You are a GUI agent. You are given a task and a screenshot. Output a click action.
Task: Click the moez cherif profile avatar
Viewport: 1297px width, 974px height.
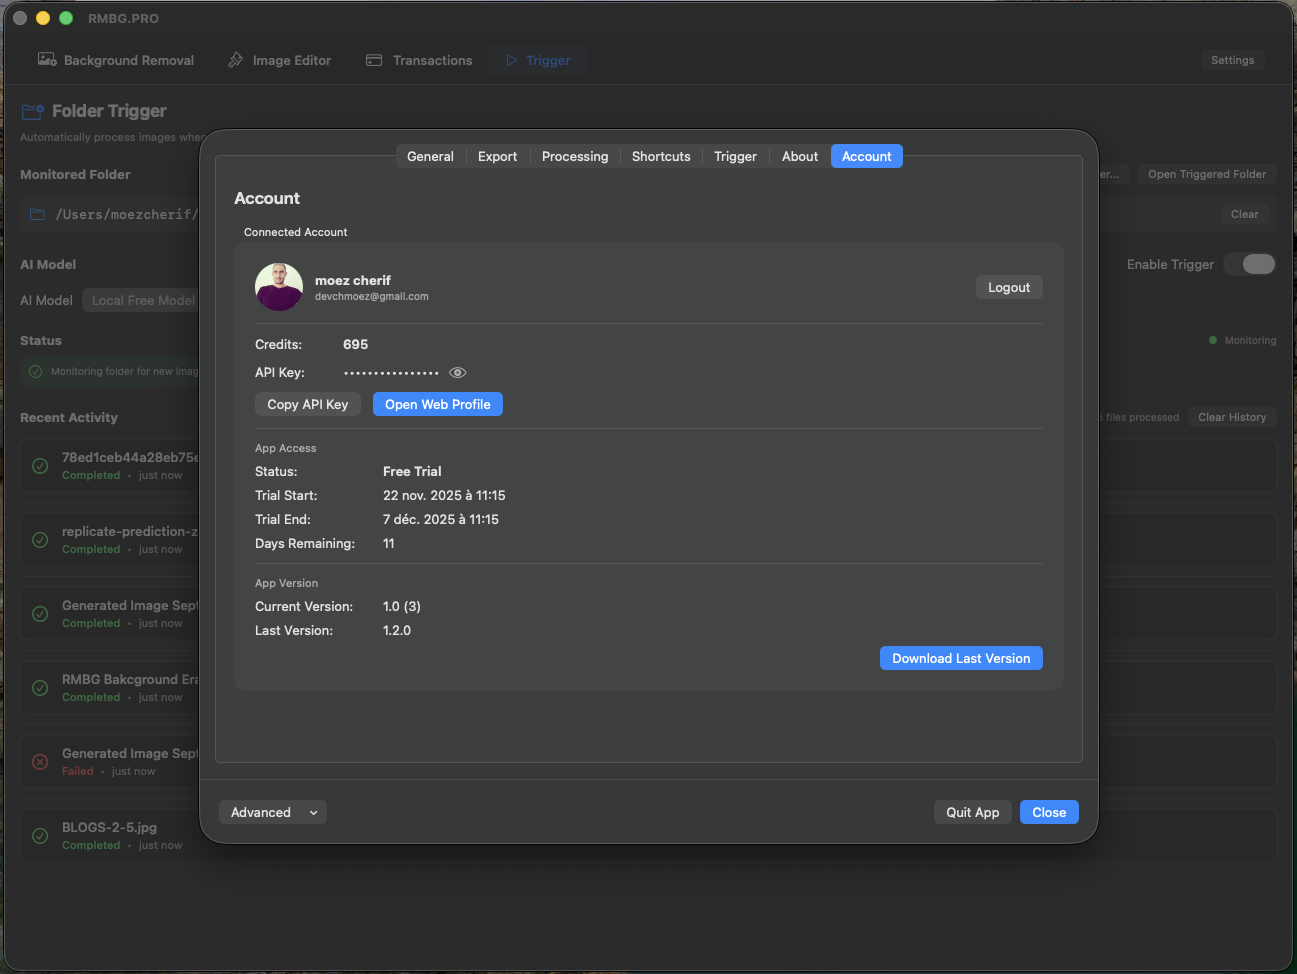tap(279, 287)
